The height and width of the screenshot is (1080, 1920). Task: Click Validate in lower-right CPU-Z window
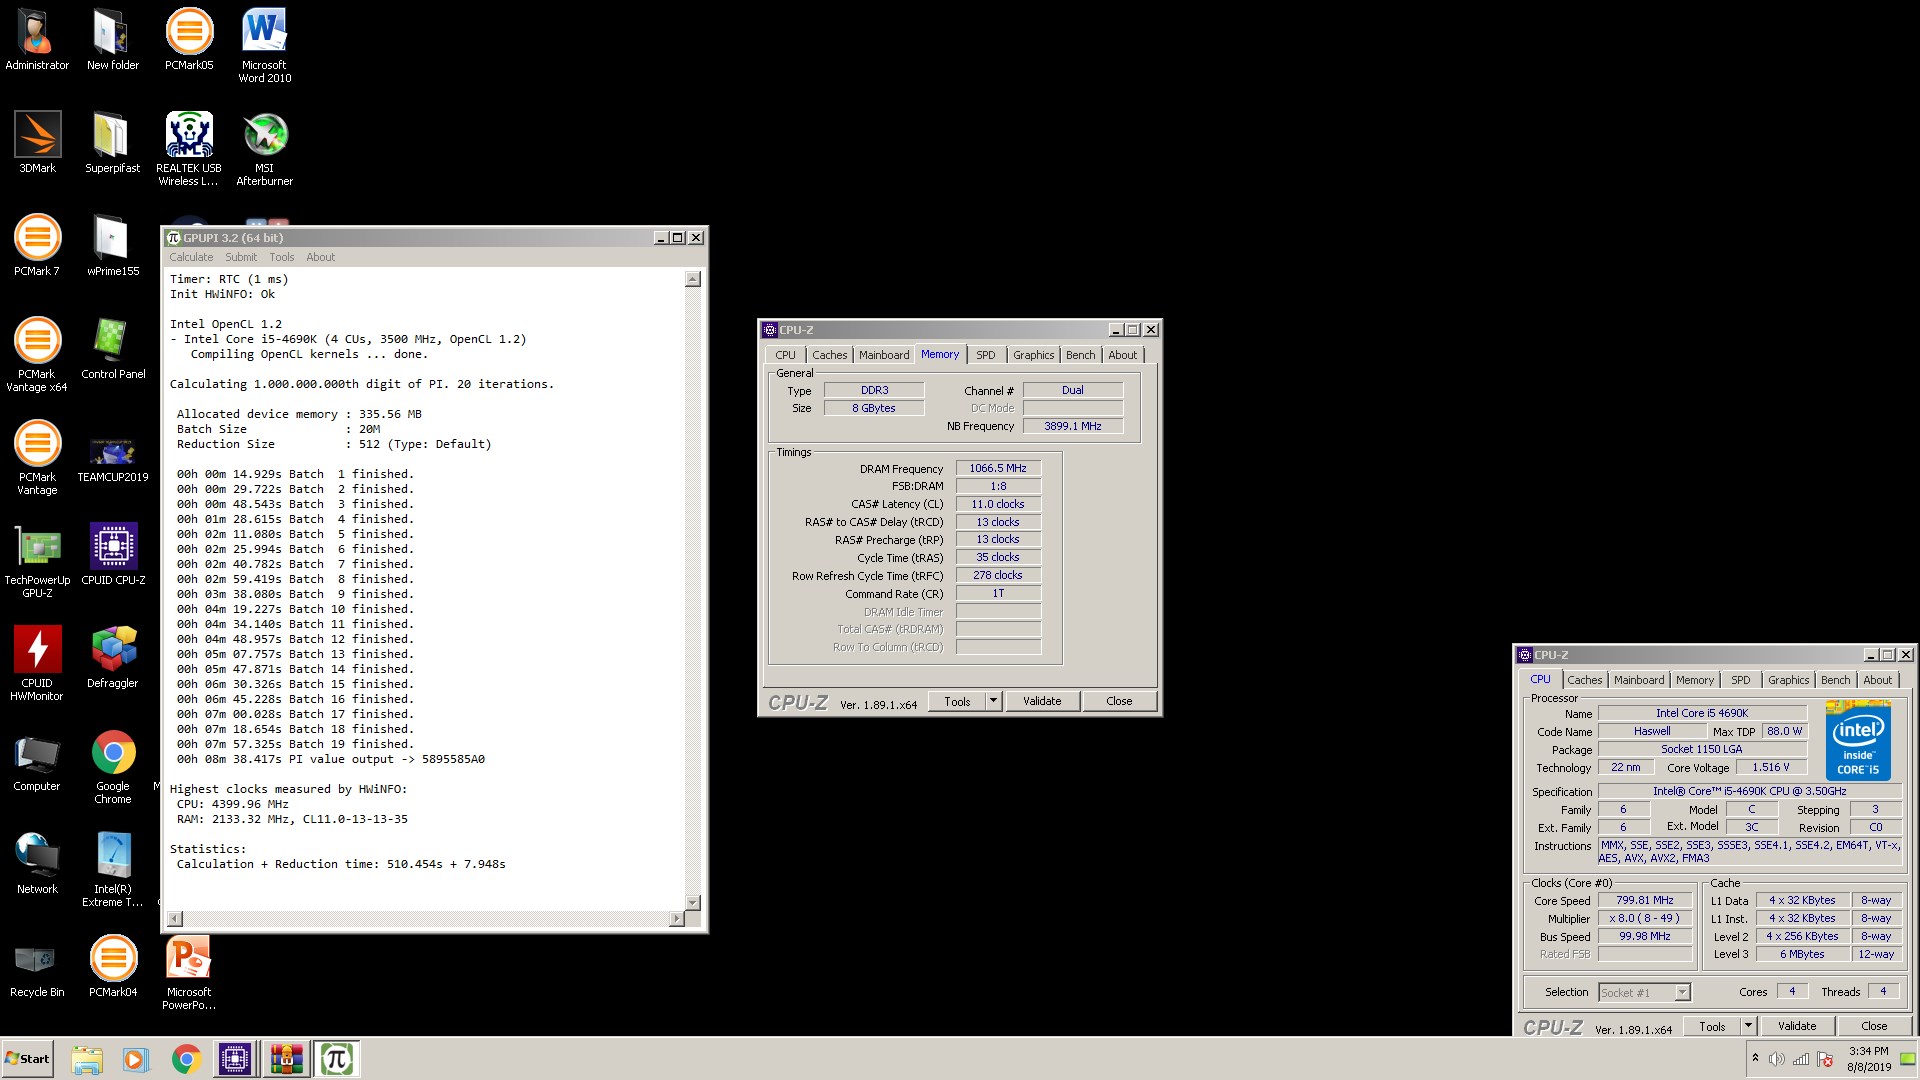tap(1797, 1026)
